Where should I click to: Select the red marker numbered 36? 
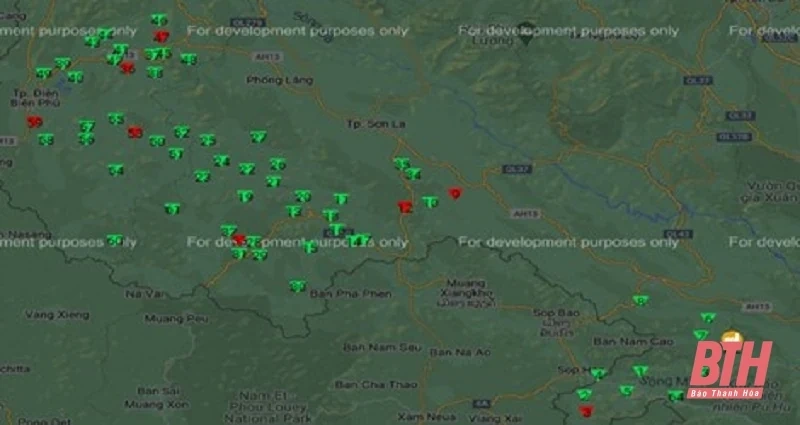(x=127, y=69)
